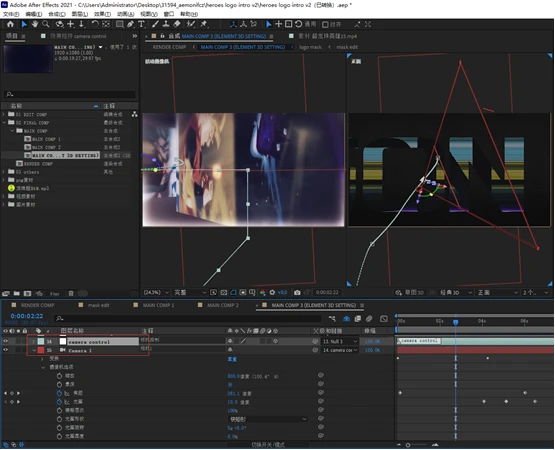This screenshot has width=555, height=450.
Task: Click the red label color of Camera 1 layer
Action: click(x=41, y=350)
